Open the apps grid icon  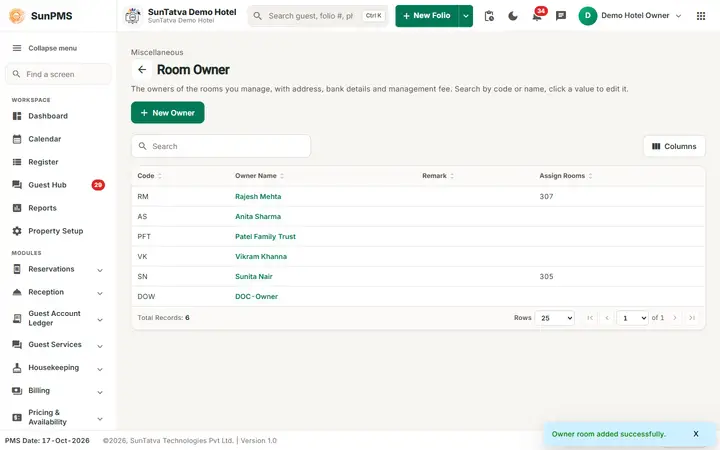[701, 16]
